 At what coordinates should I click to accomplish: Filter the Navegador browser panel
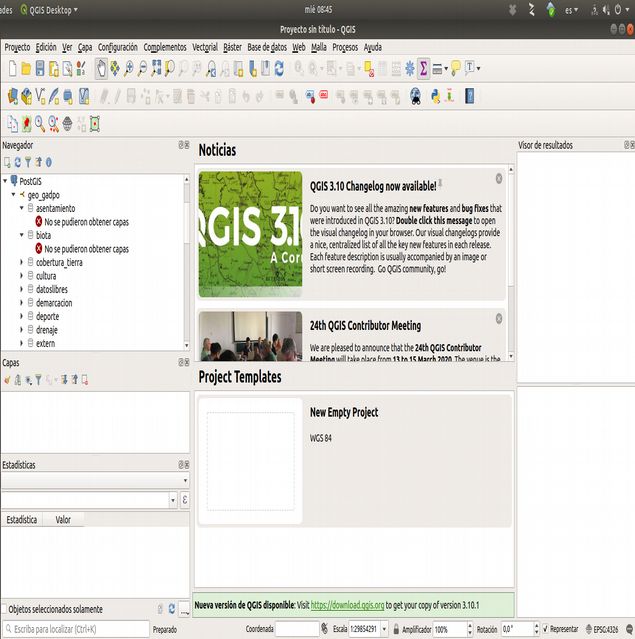28,162
